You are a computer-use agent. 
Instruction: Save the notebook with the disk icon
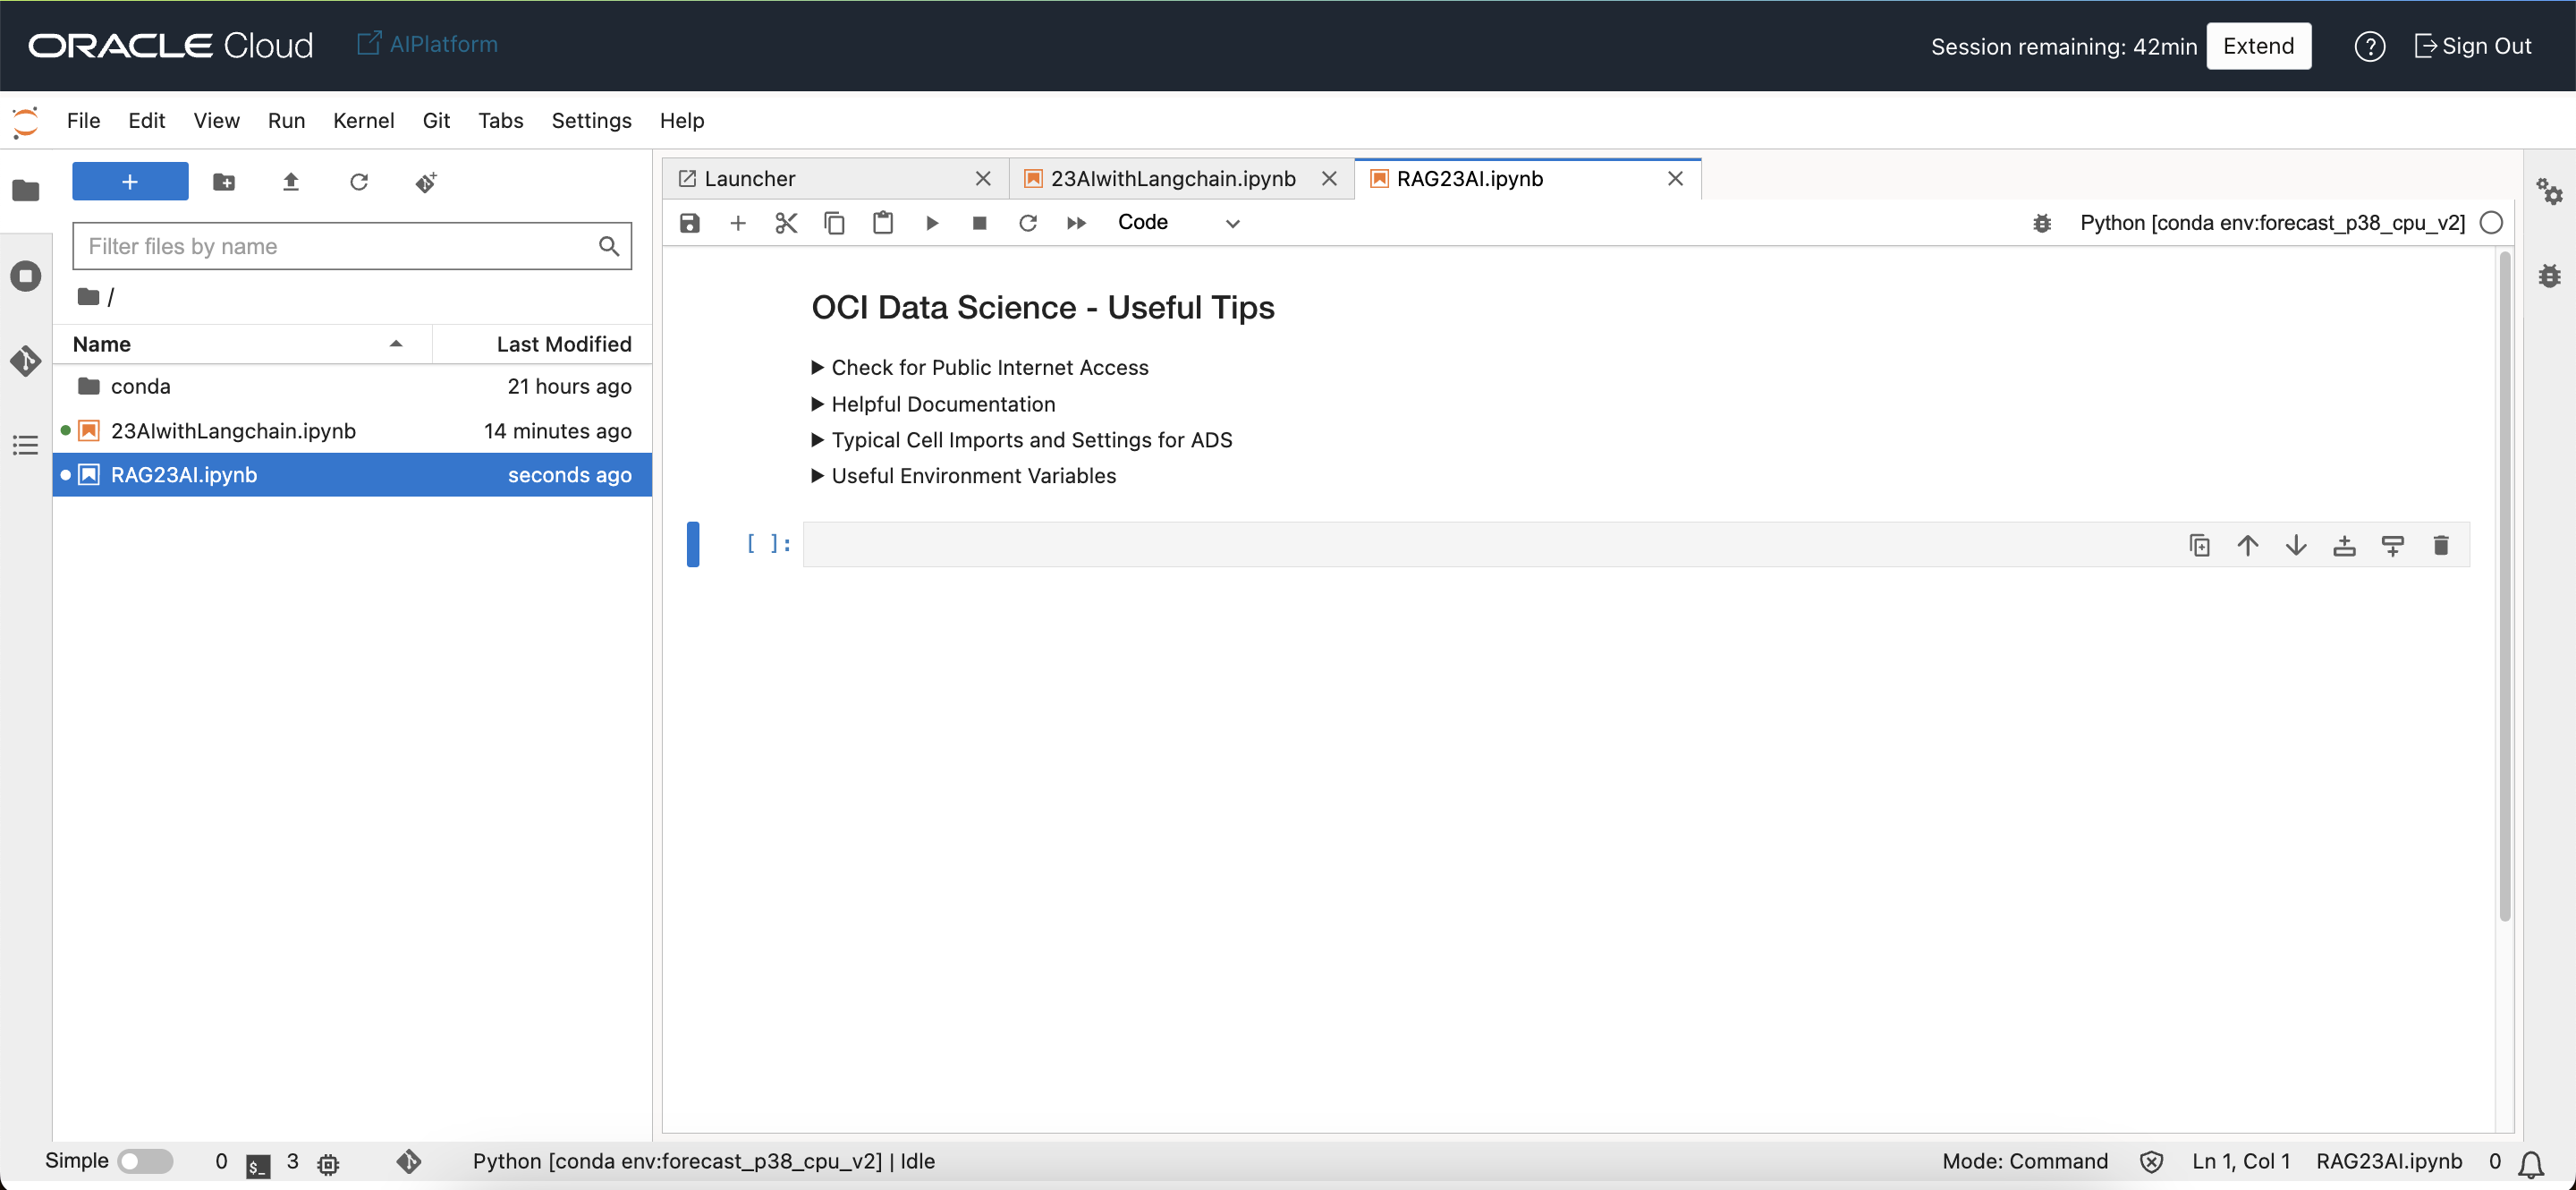[x=690, y=223]
